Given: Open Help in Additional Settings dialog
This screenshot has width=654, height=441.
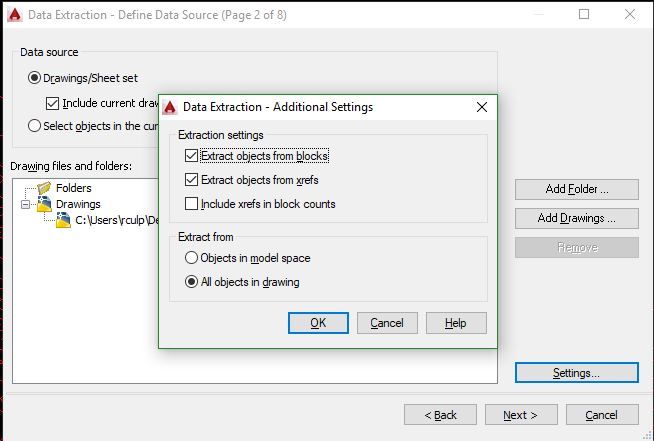Looking at the screenshot, I should click(x=456, y=323).
